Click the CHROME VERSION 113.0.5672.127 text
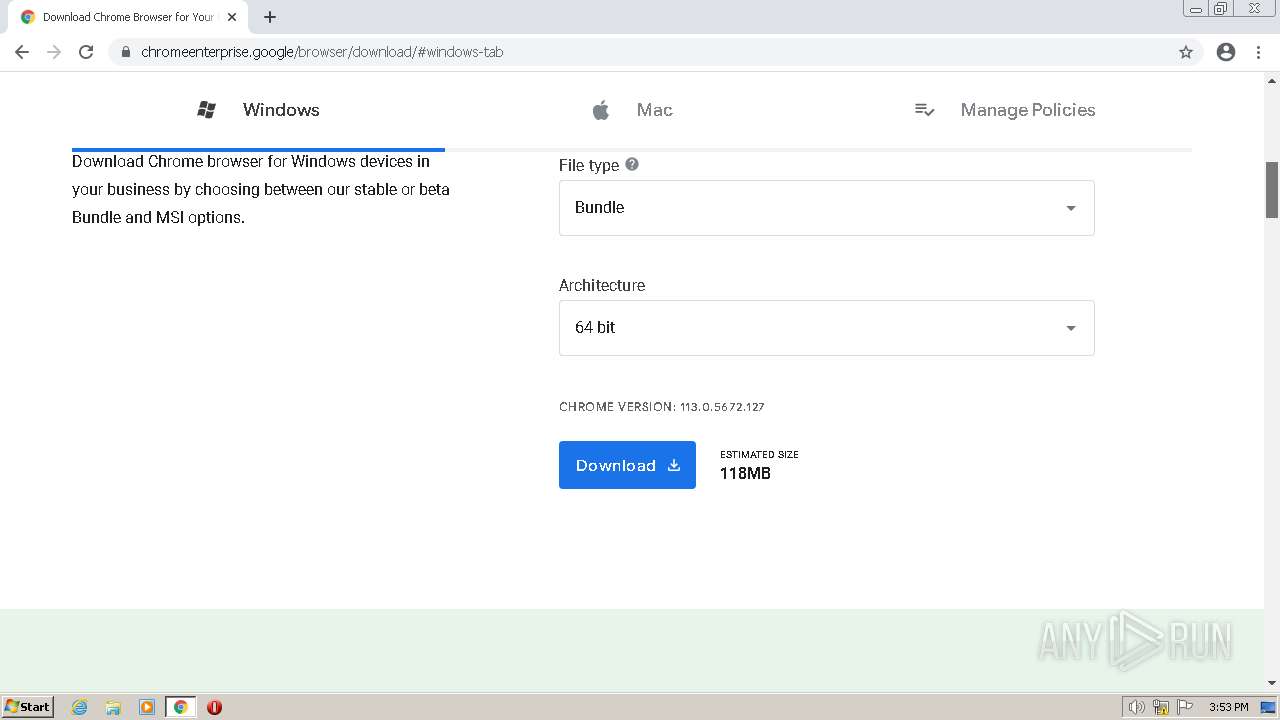The image size is (1280, 720). coord(662,407)
